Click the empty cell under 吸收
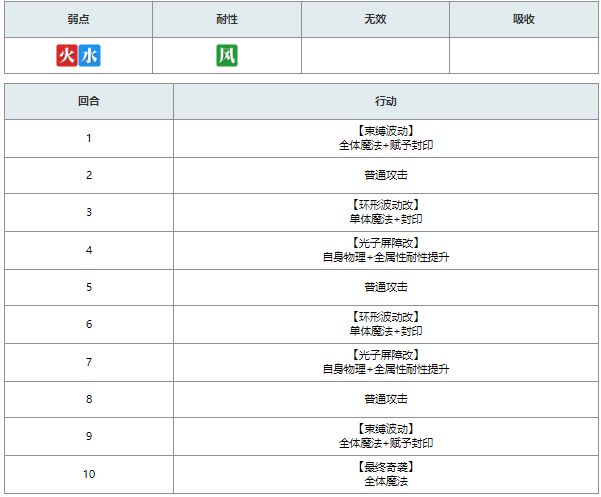 pyautogui.click(x=523, y=56)
